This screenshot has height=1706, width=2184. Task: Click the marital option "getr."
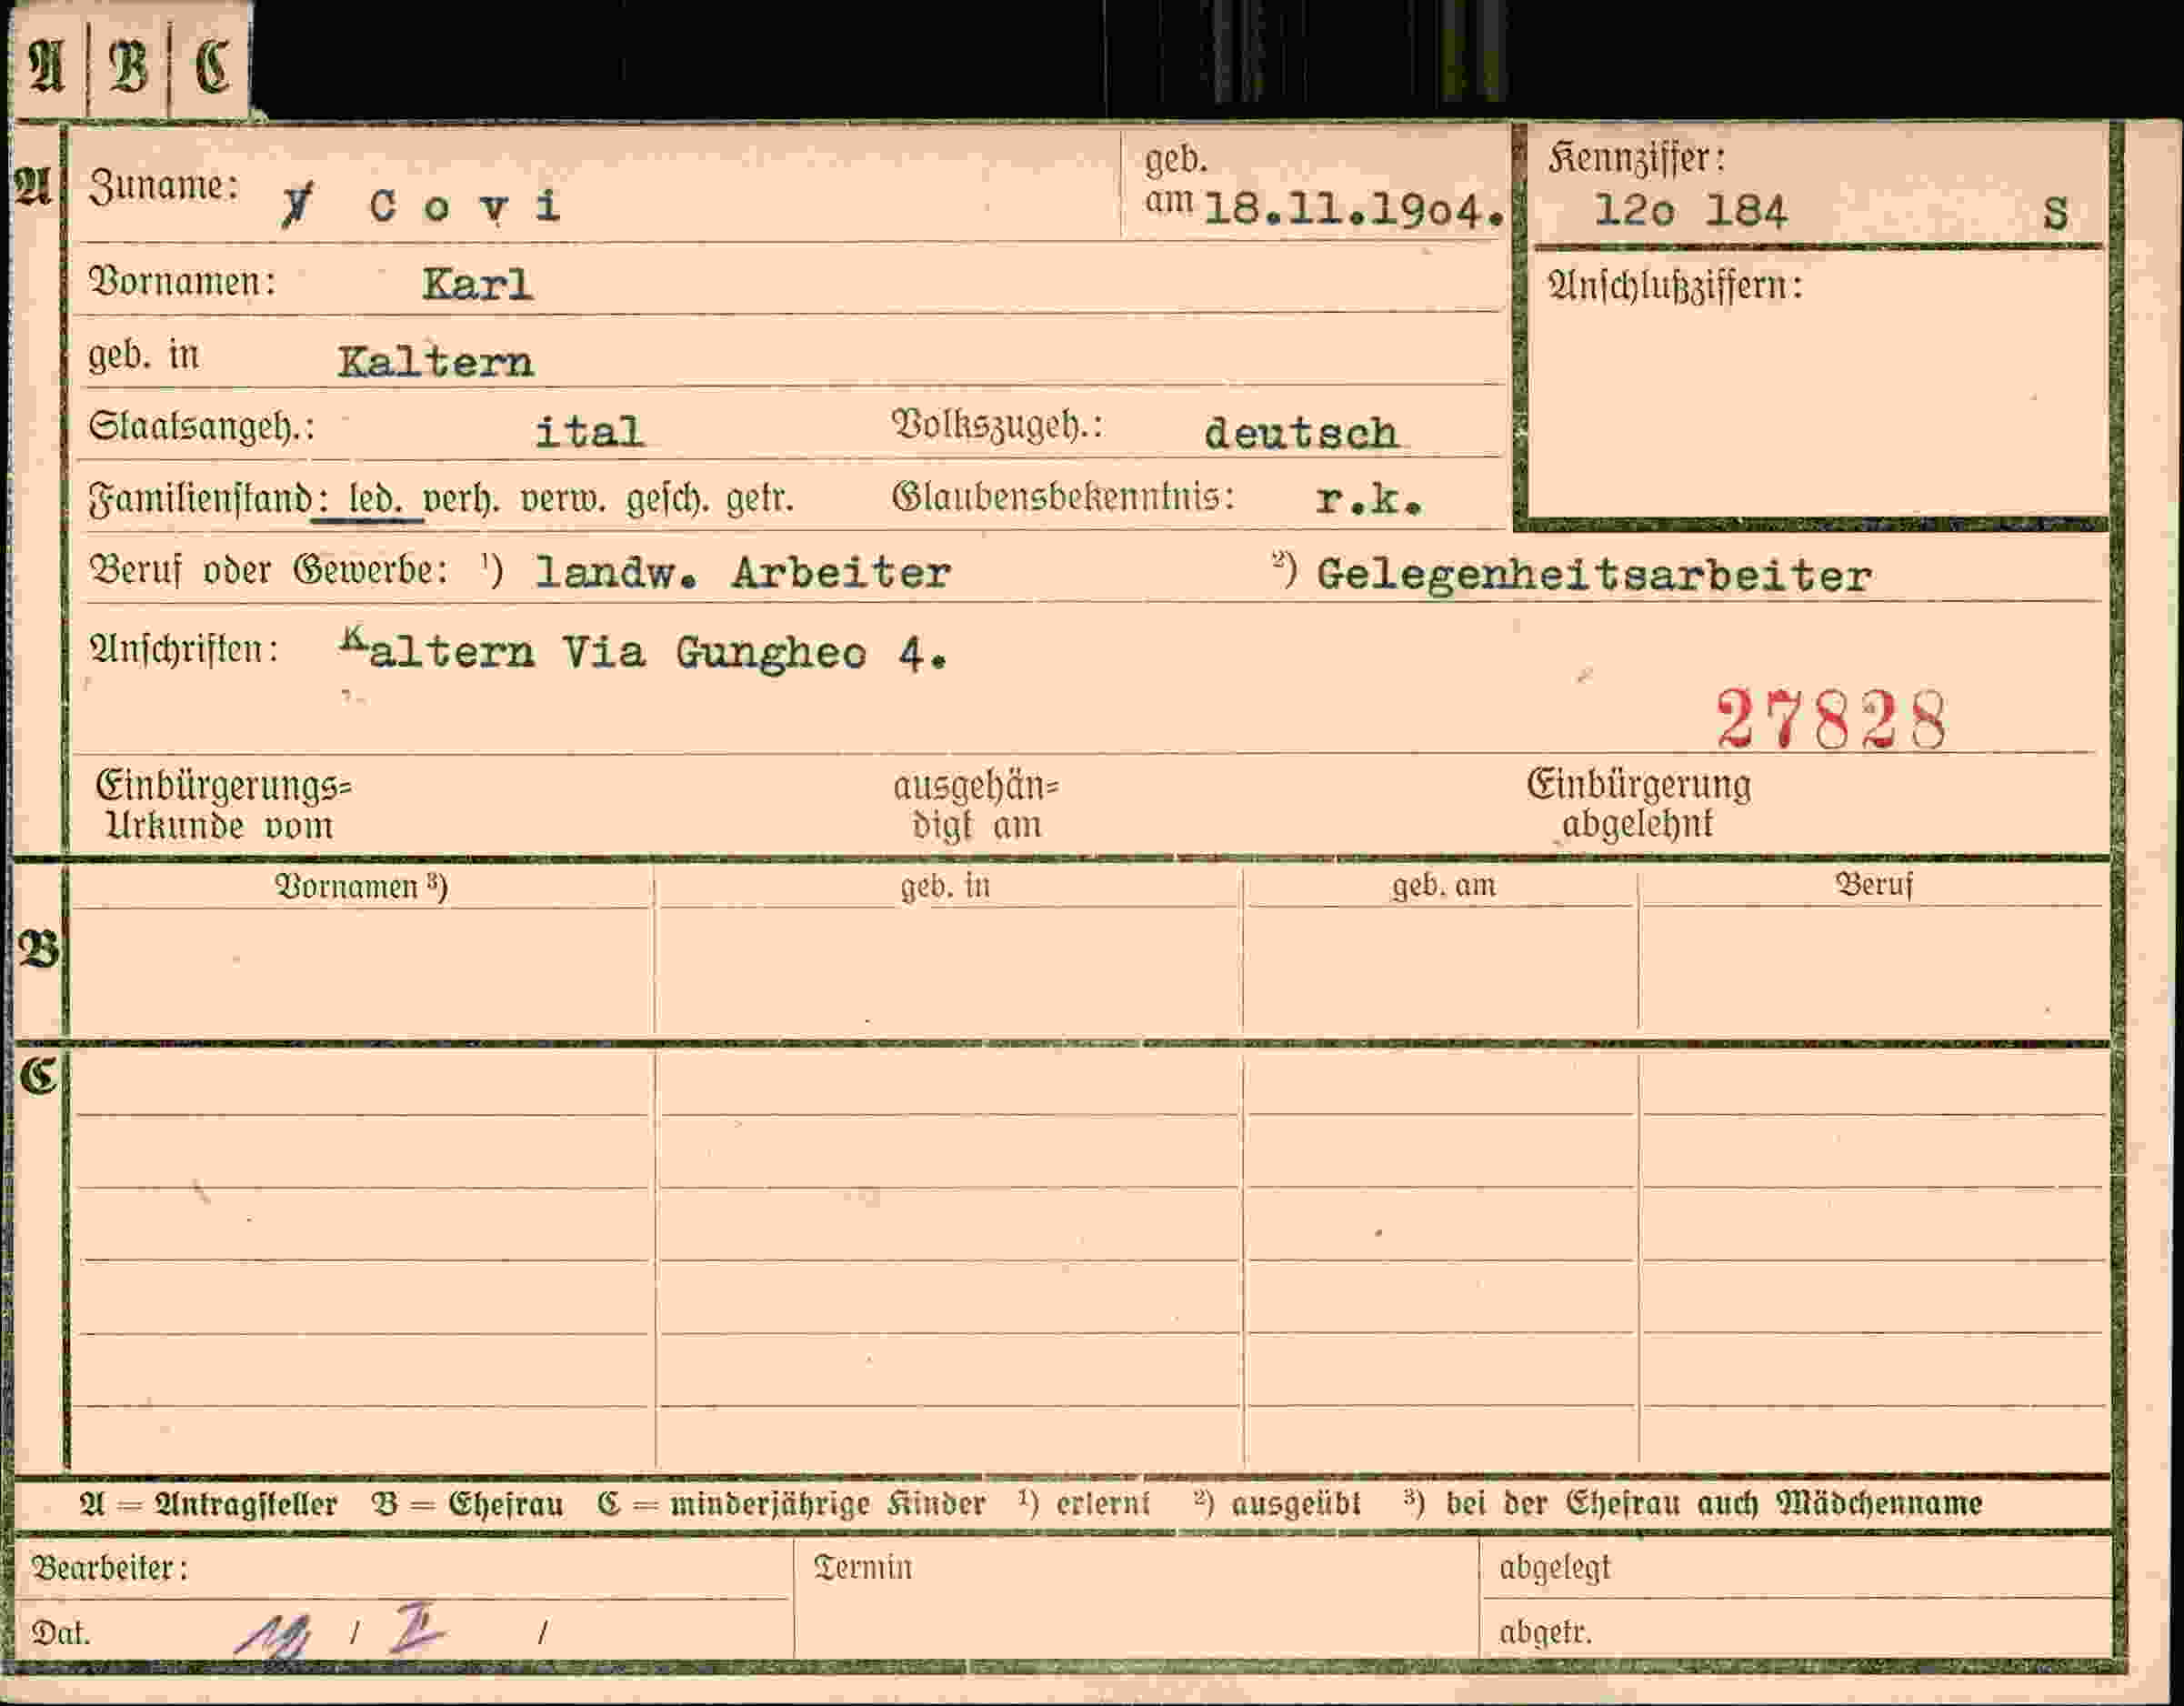tap(760, 498)
